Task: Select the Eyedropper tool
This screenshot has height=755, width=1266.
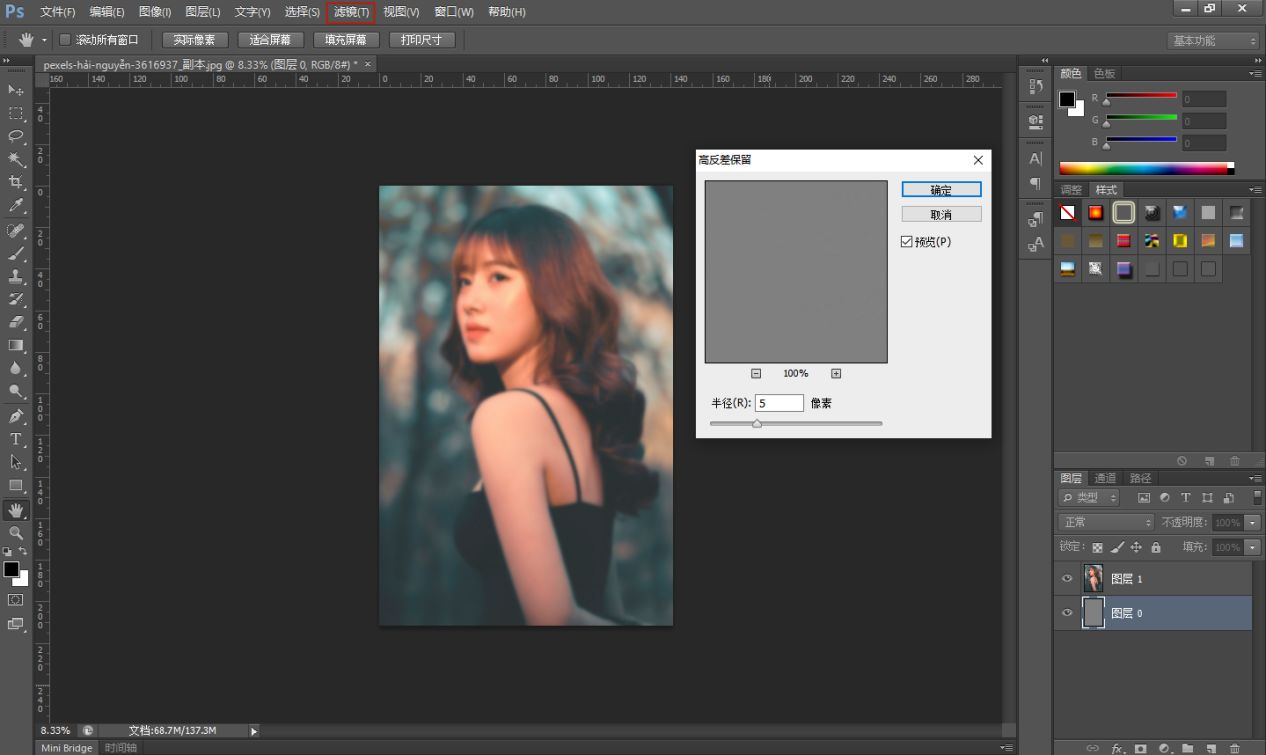Action: [16, 205]
